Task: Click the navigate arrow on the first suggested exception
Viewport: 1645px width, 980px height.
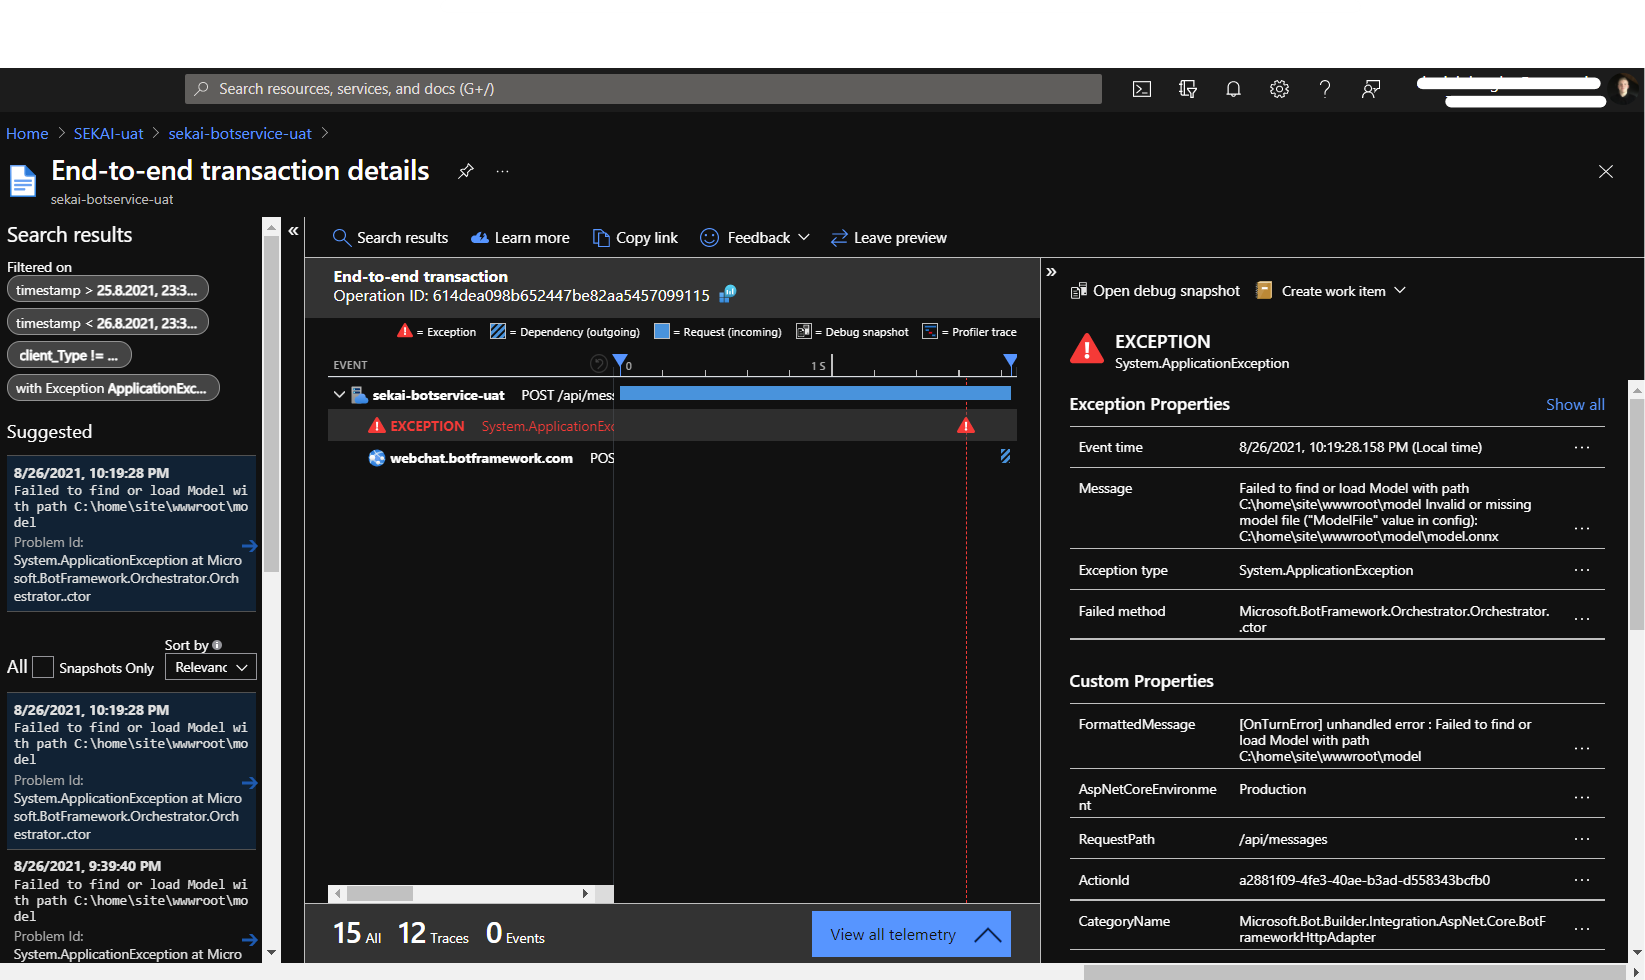Action: coord(249,546)
